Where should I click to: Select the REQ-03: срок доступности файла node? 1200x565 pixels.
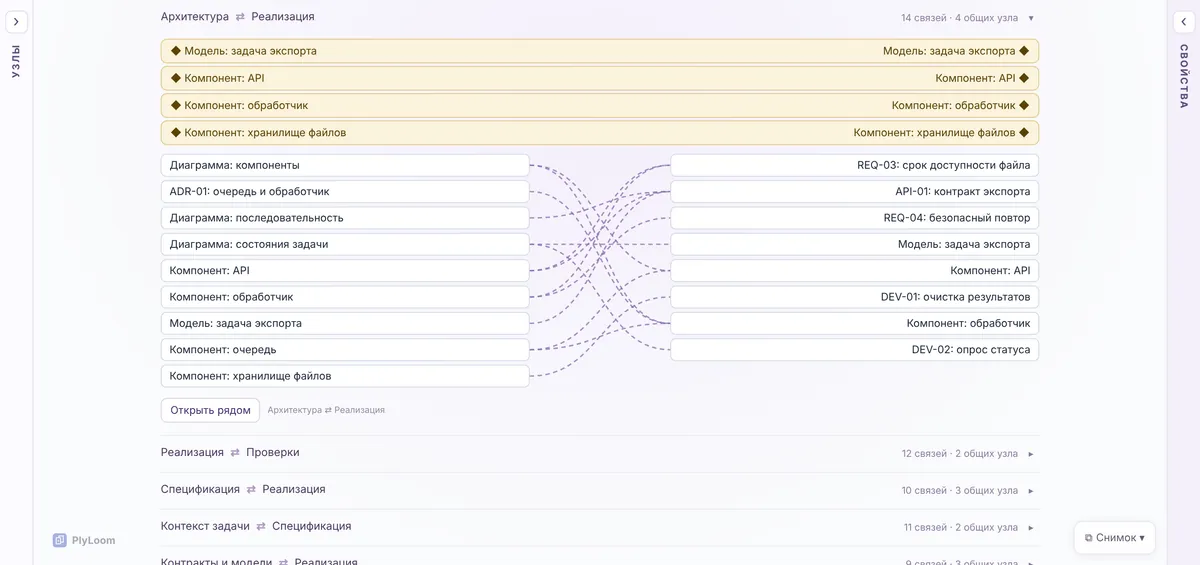(855, 165)
